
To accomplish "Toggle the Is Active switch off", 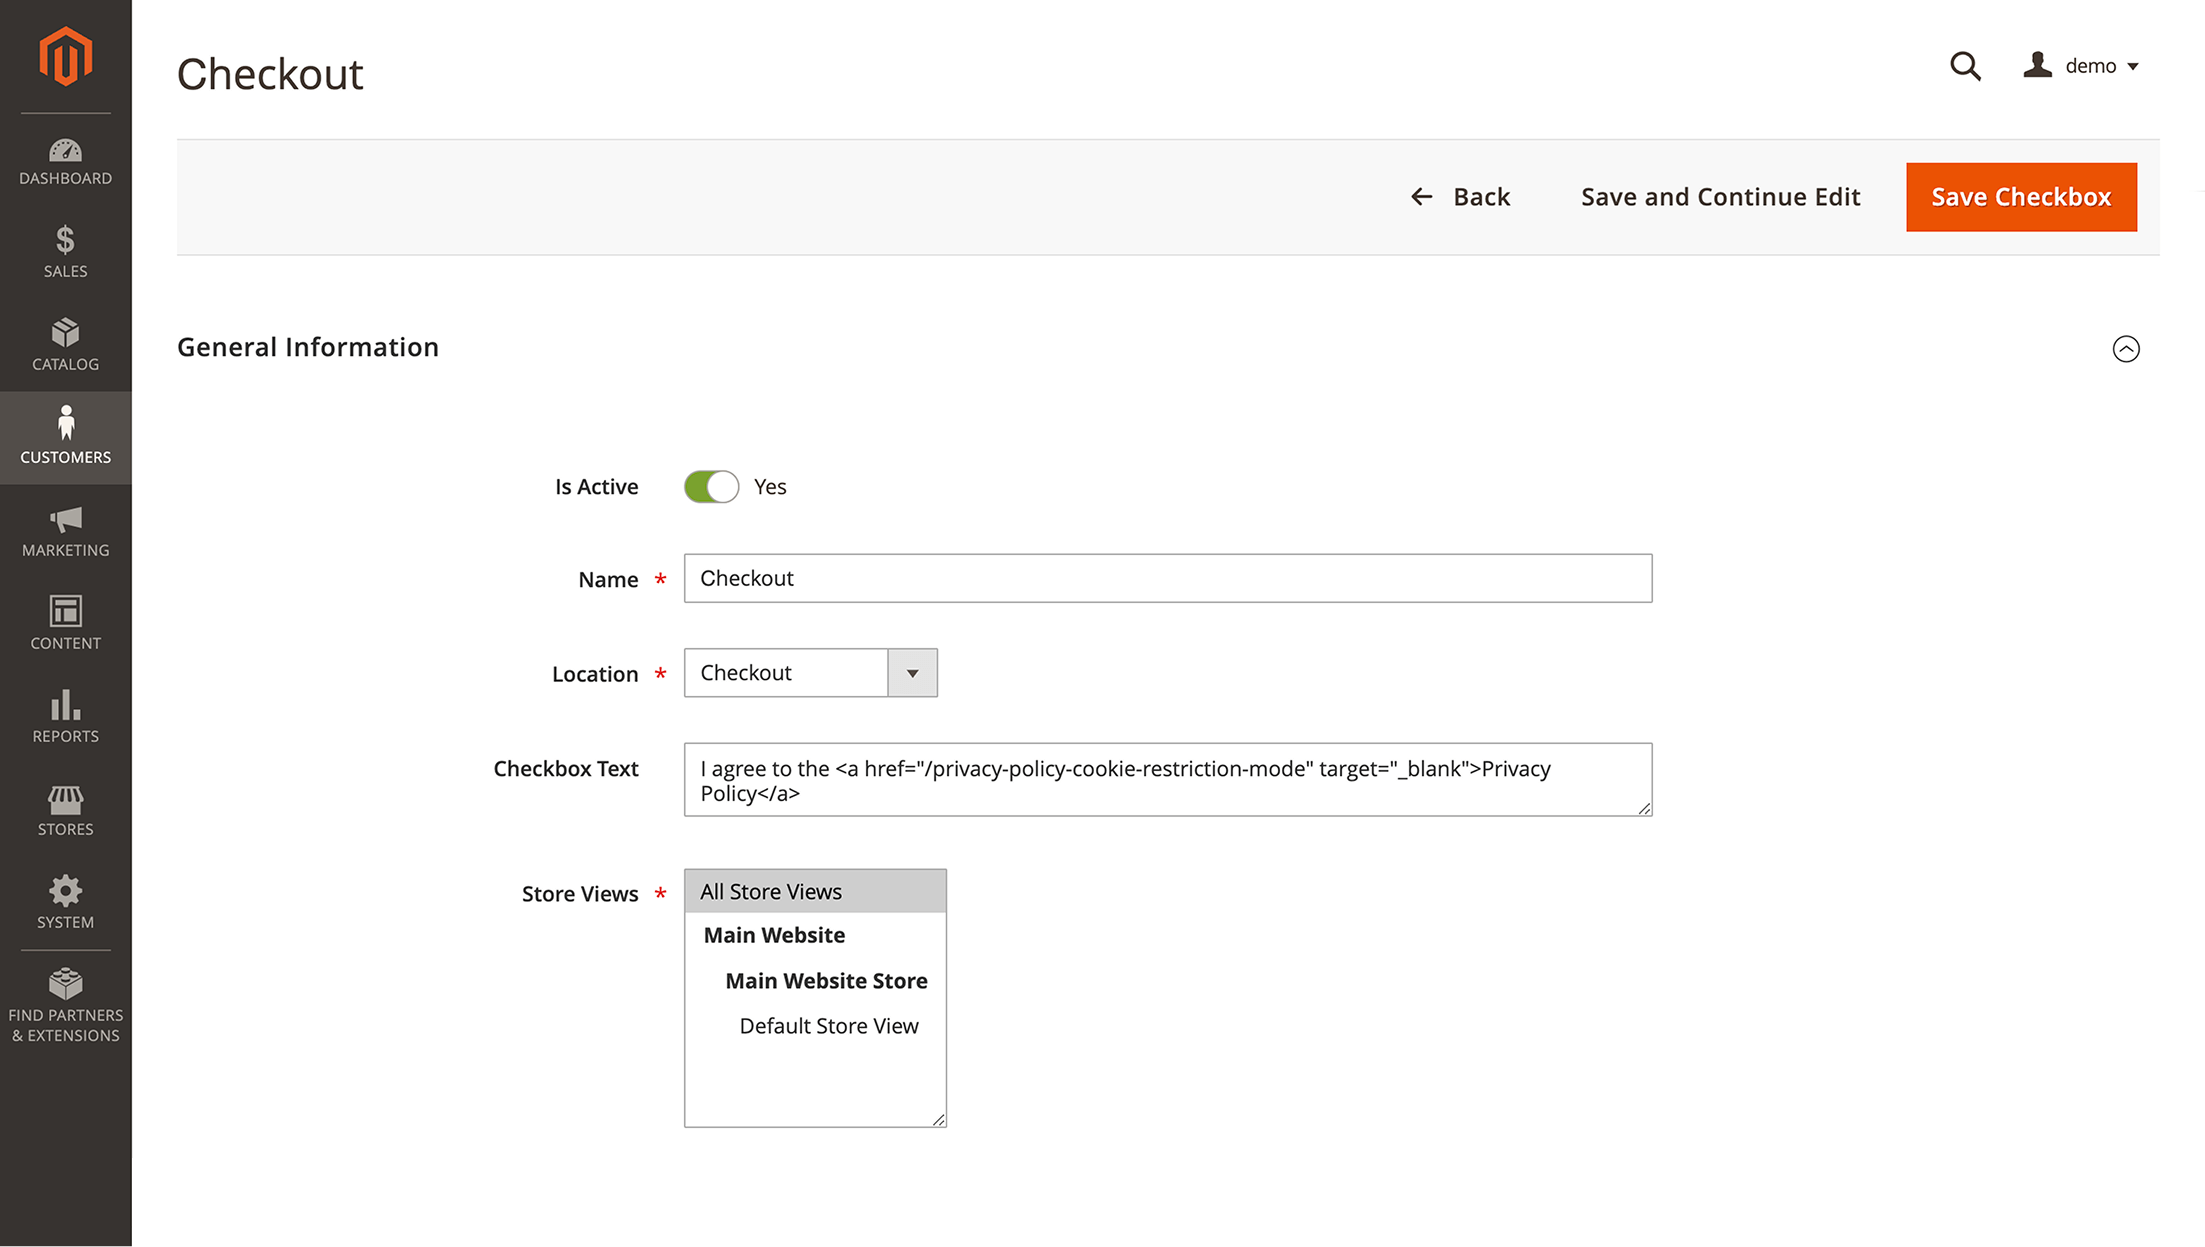I will (712, 486).
